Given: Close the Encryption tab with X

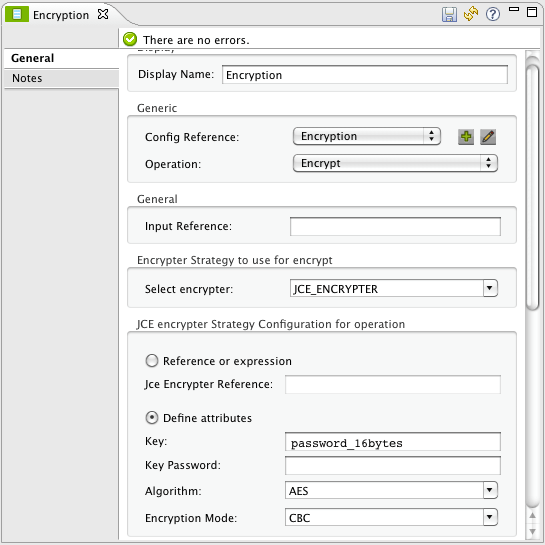Looking at the screenshot, I should pos(103,15).
